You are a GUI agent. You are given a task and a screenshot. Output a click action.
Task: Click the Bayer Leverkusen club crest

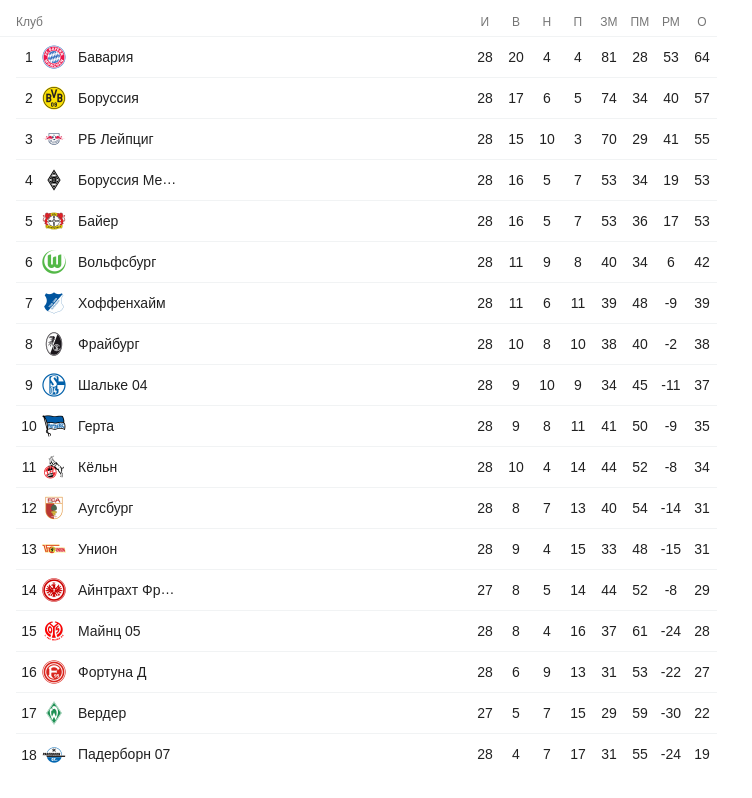pos(54,221)
